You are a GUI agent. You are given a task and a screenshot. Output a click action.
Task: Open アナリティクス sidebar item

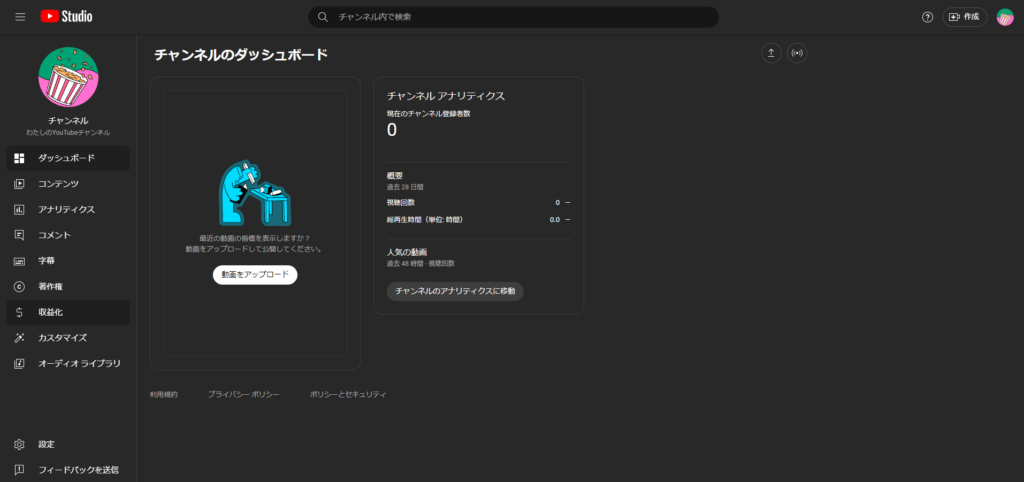[x=66, y=210]
